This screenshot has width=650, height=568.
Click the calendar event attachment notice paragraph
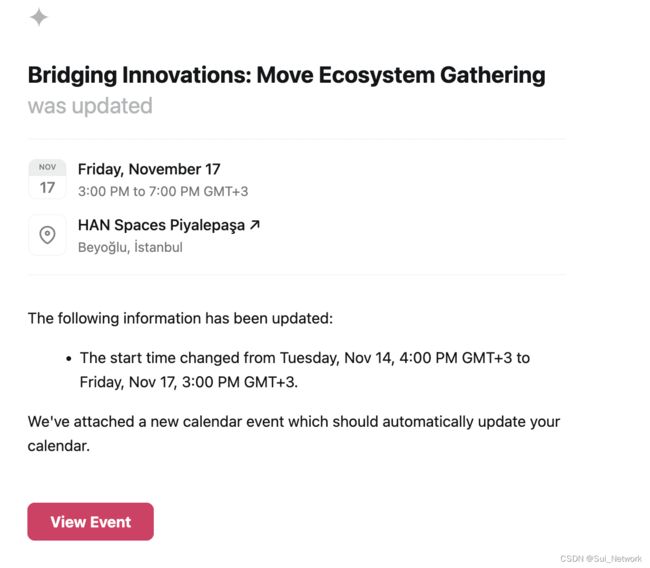pos(294,434)
